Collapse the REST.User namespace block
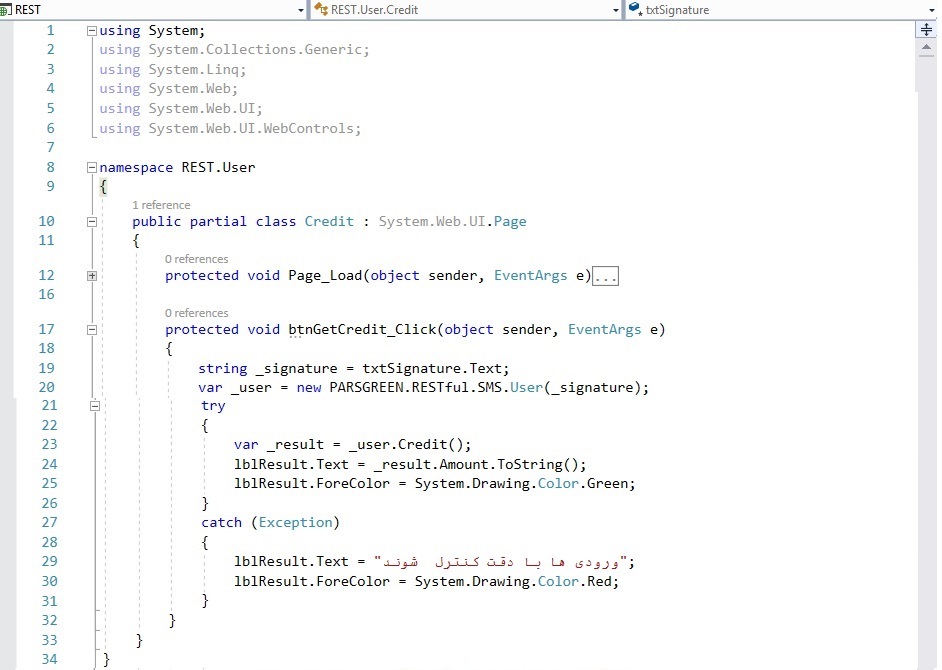Screen dimensions: 942x670 (x=92, y=168)
